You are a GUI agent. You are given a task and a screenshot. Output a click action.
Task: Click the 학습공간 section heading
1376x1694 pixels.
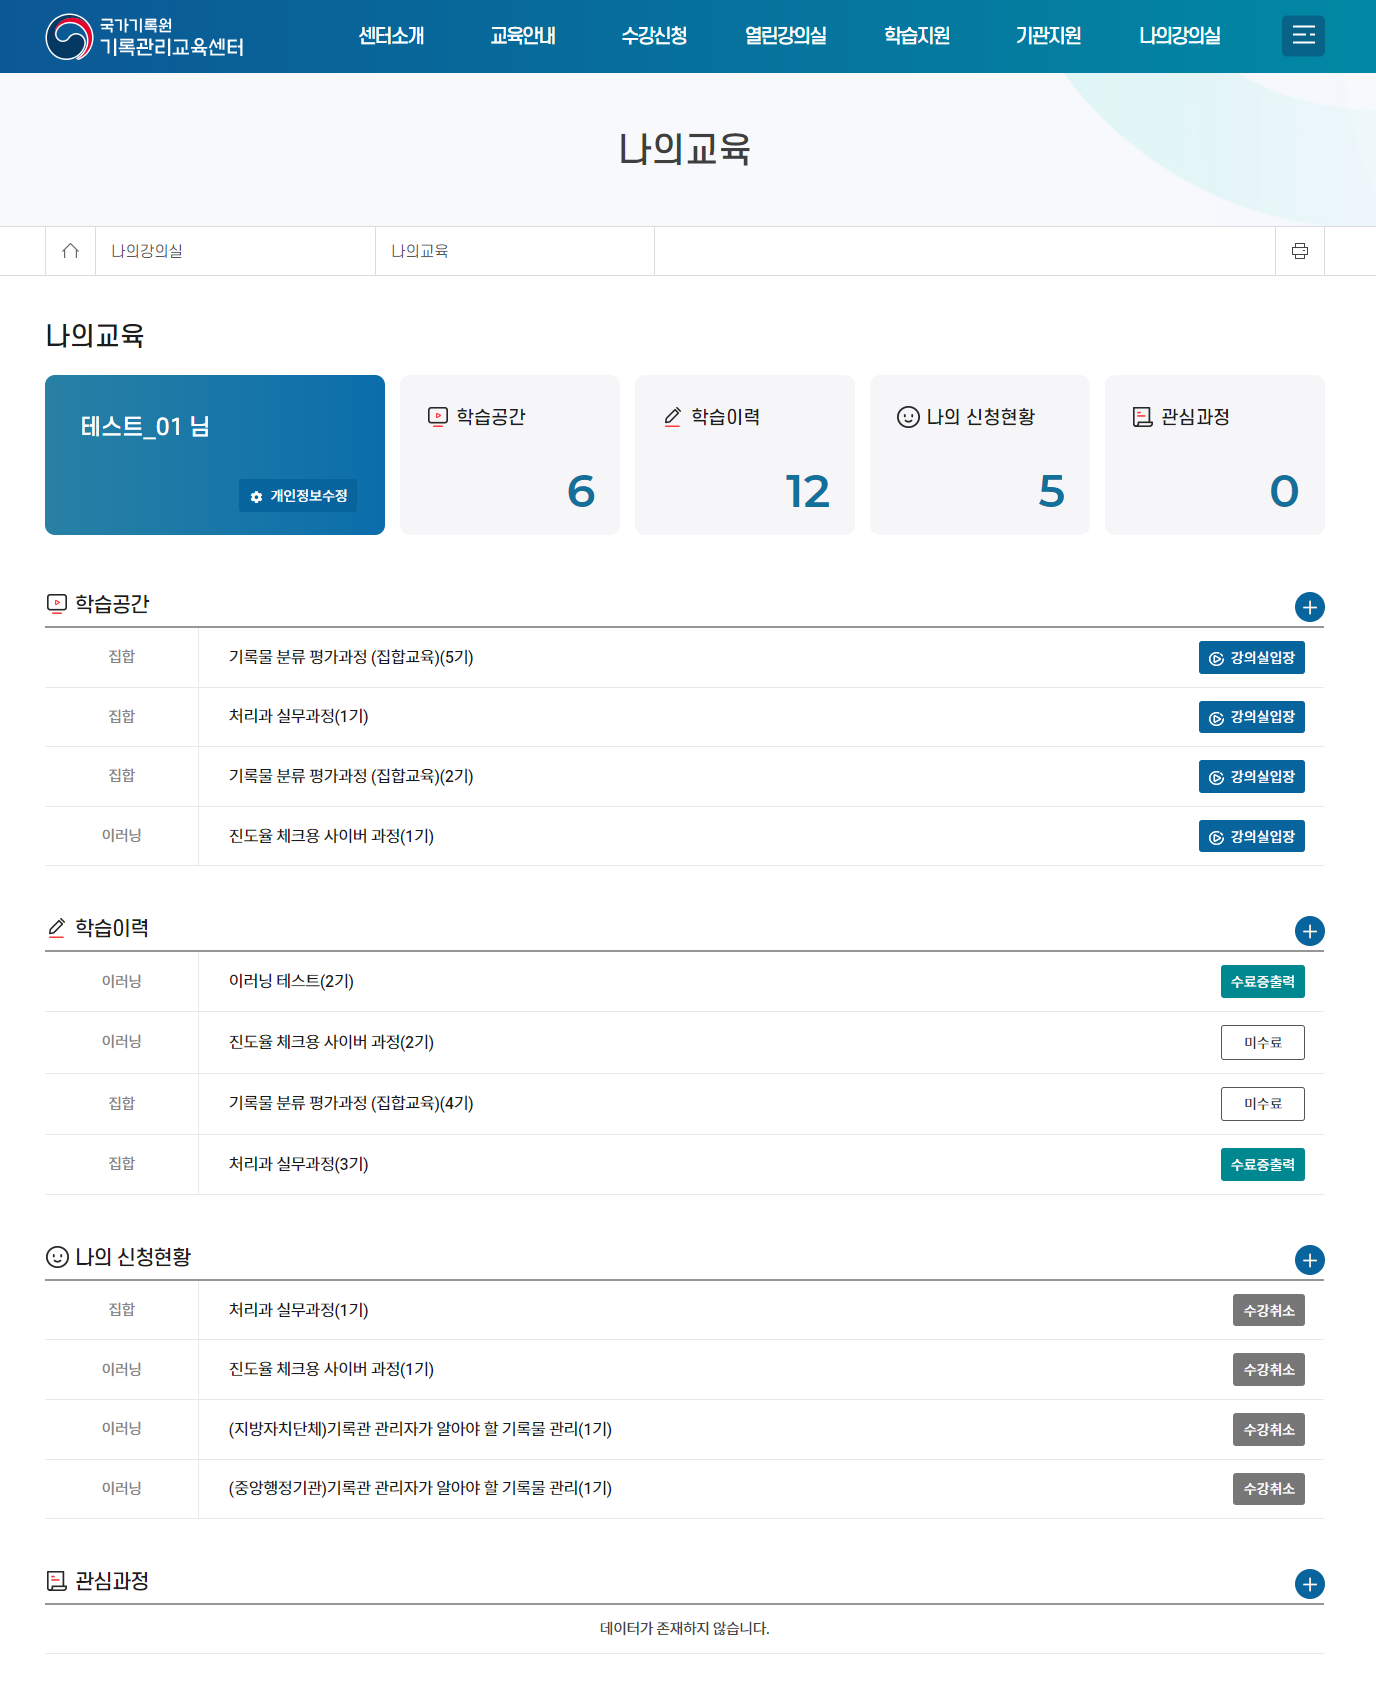pos(112,604)
